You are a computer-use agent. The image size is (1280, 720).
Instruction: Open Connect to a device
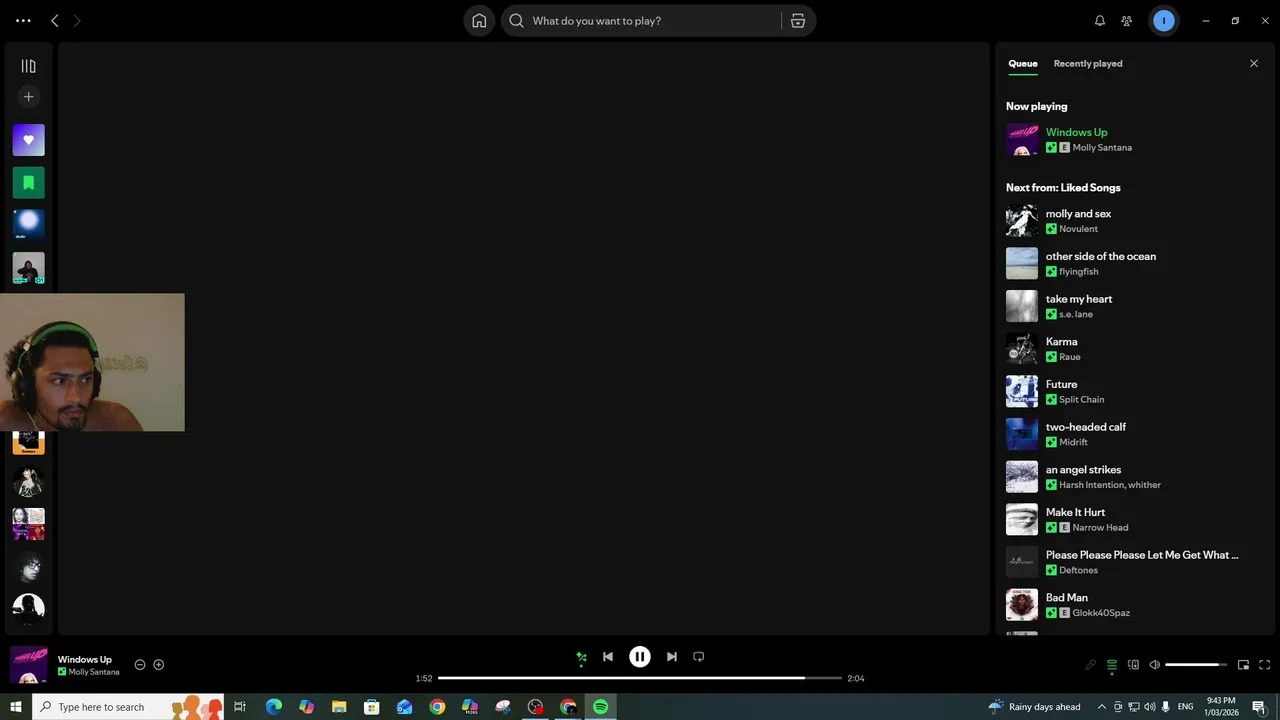tap(1133, 665)
